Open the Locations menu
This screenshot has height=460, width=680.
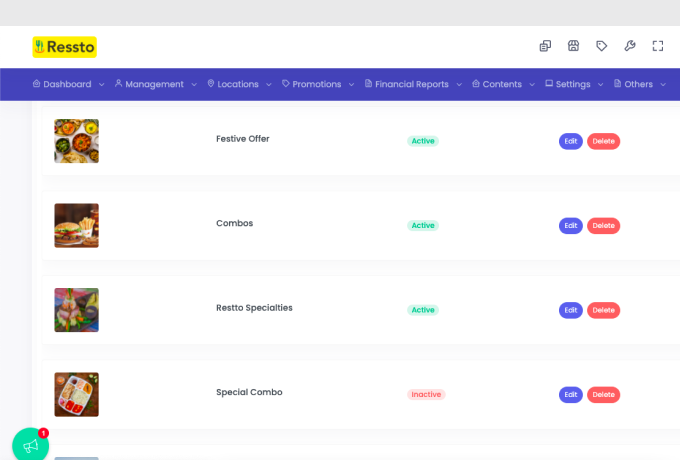pos(239,84)
